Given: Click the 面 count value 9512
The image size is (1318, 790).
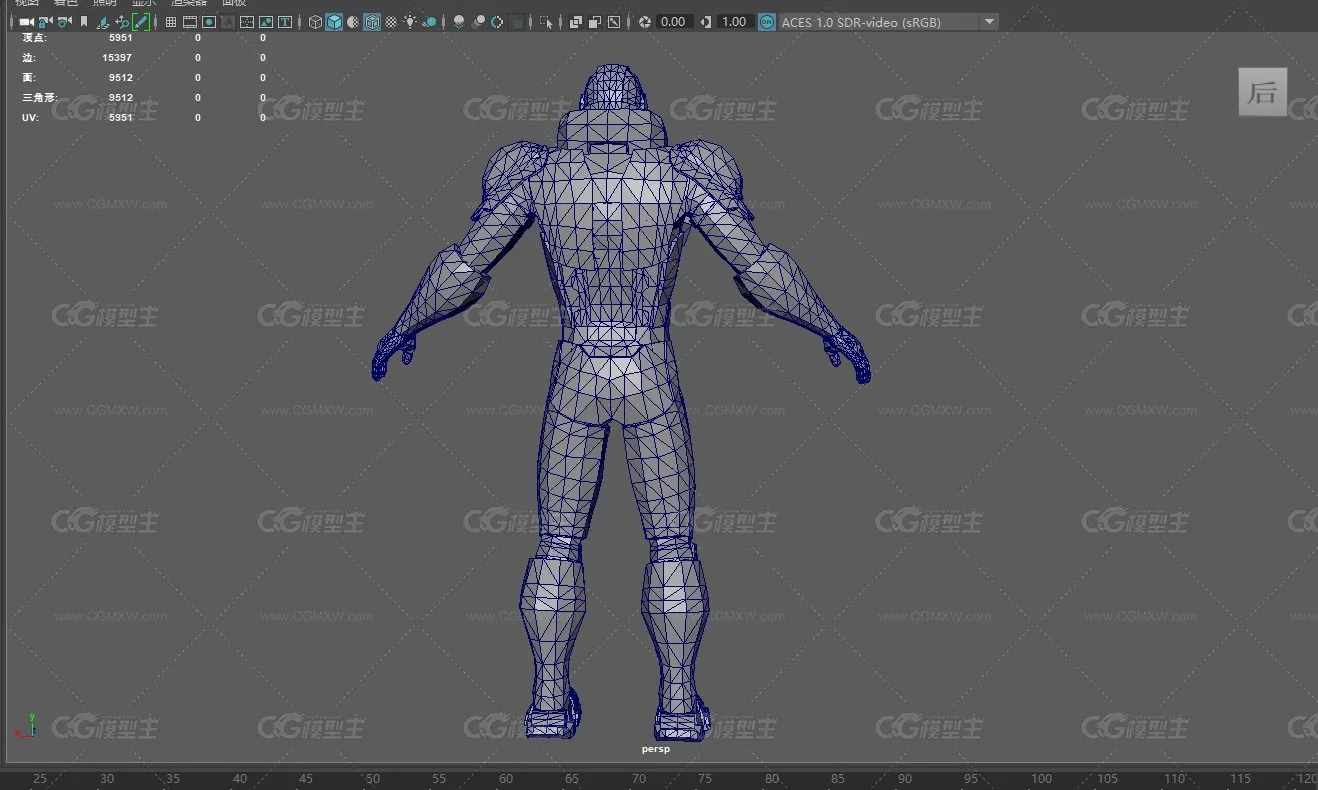Looking at the screenshot, I should click(120, 77).
